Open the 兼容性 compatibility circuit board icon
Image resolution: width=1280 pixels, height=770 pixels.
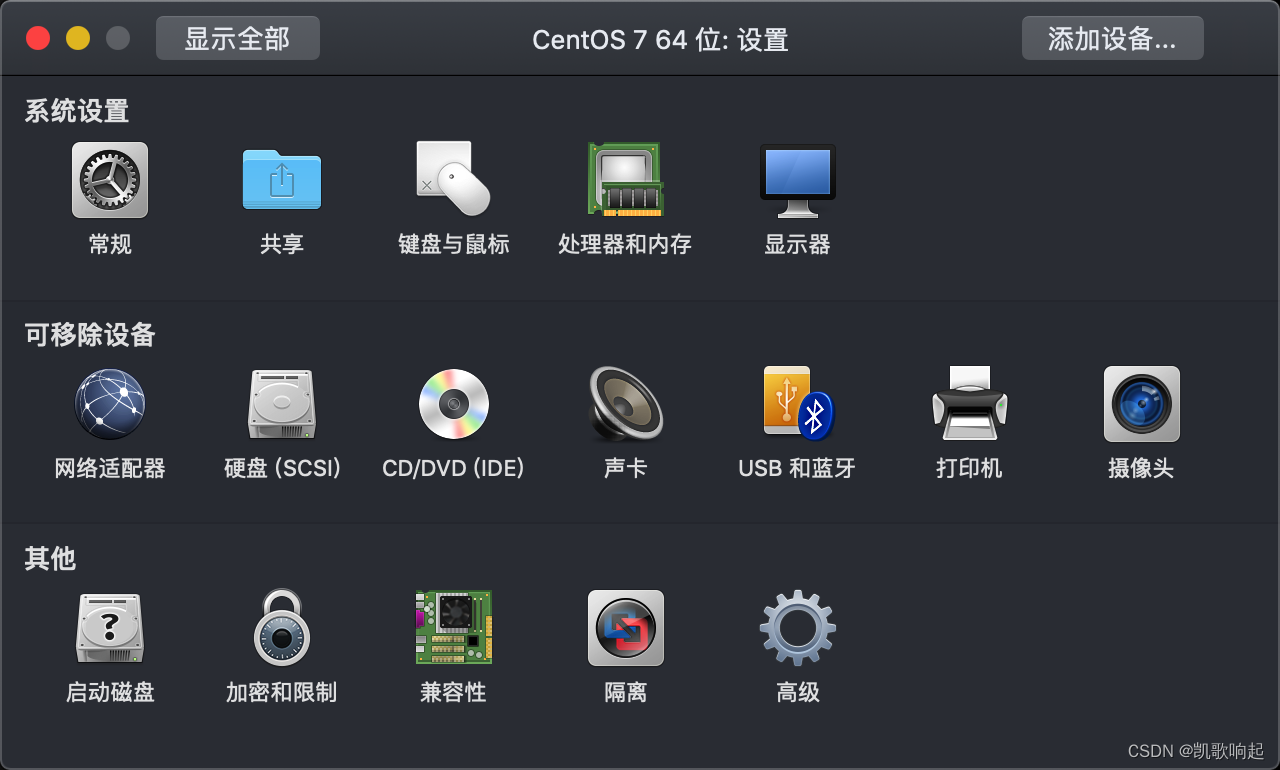click(454, 628)
